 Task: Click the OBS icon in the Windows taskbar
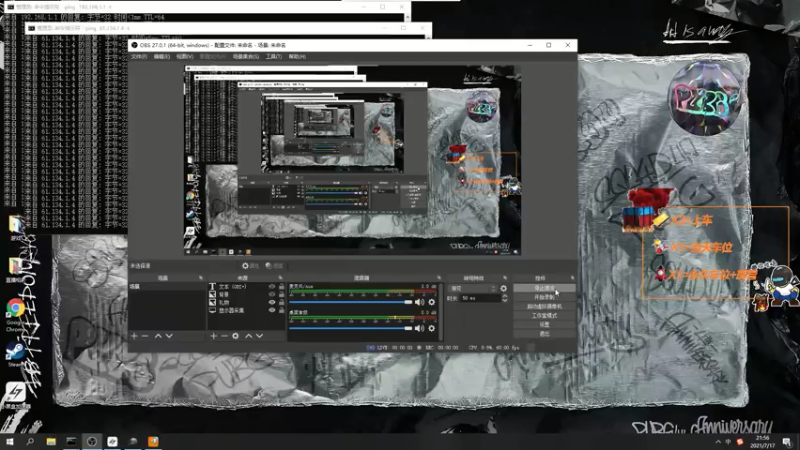pos(92,441)
